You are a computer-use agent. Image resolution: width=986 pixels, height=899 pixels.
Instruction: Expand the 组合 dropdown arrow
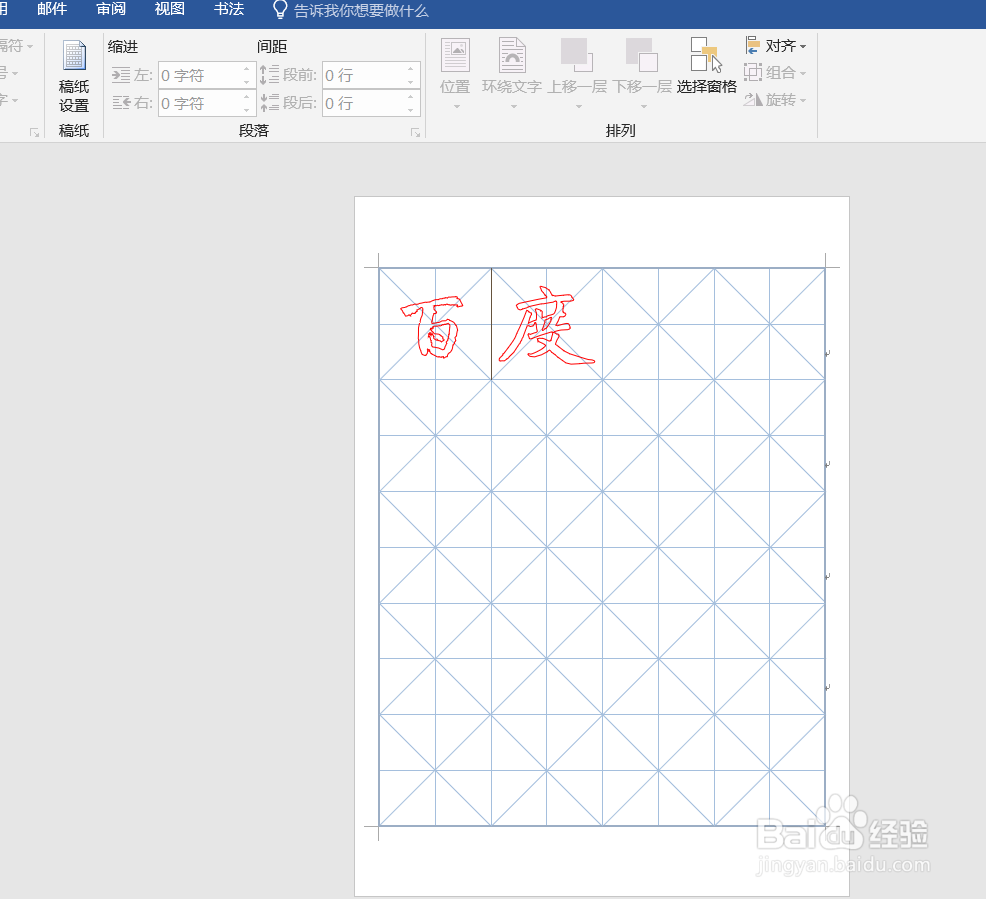tap(803, 74)
